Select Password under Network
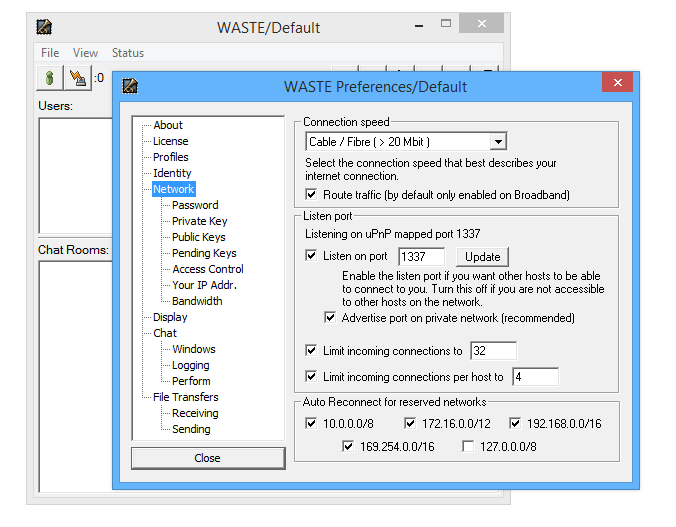The image size is (676, 527). 195,205
